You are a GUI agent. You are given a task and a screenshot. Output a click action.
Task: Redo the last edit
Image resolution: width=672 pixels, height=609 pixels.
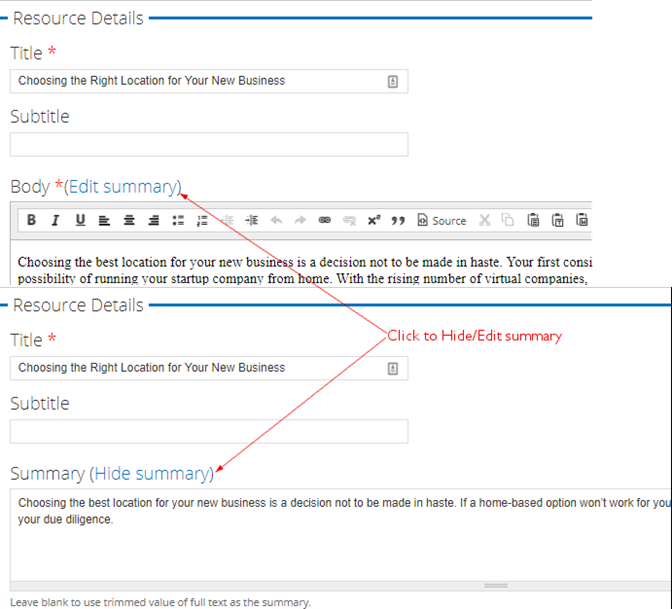[x=300, y=220]
